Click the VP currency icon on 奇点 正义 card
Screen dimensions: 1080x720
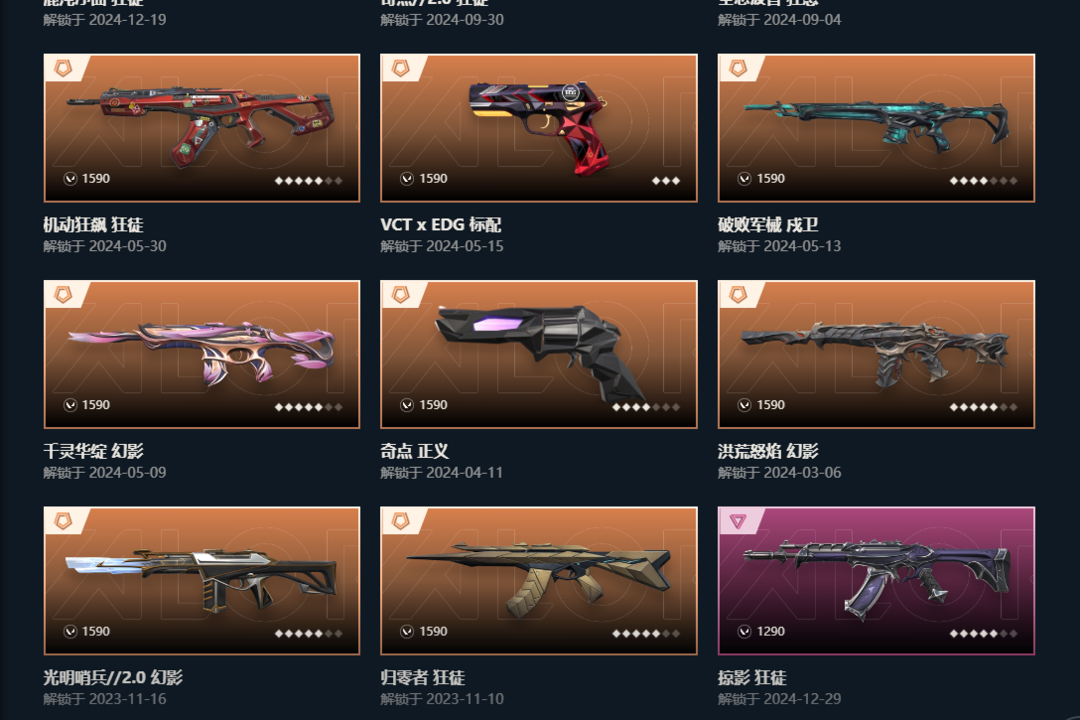pyautogui.click(x=407, y=405)
